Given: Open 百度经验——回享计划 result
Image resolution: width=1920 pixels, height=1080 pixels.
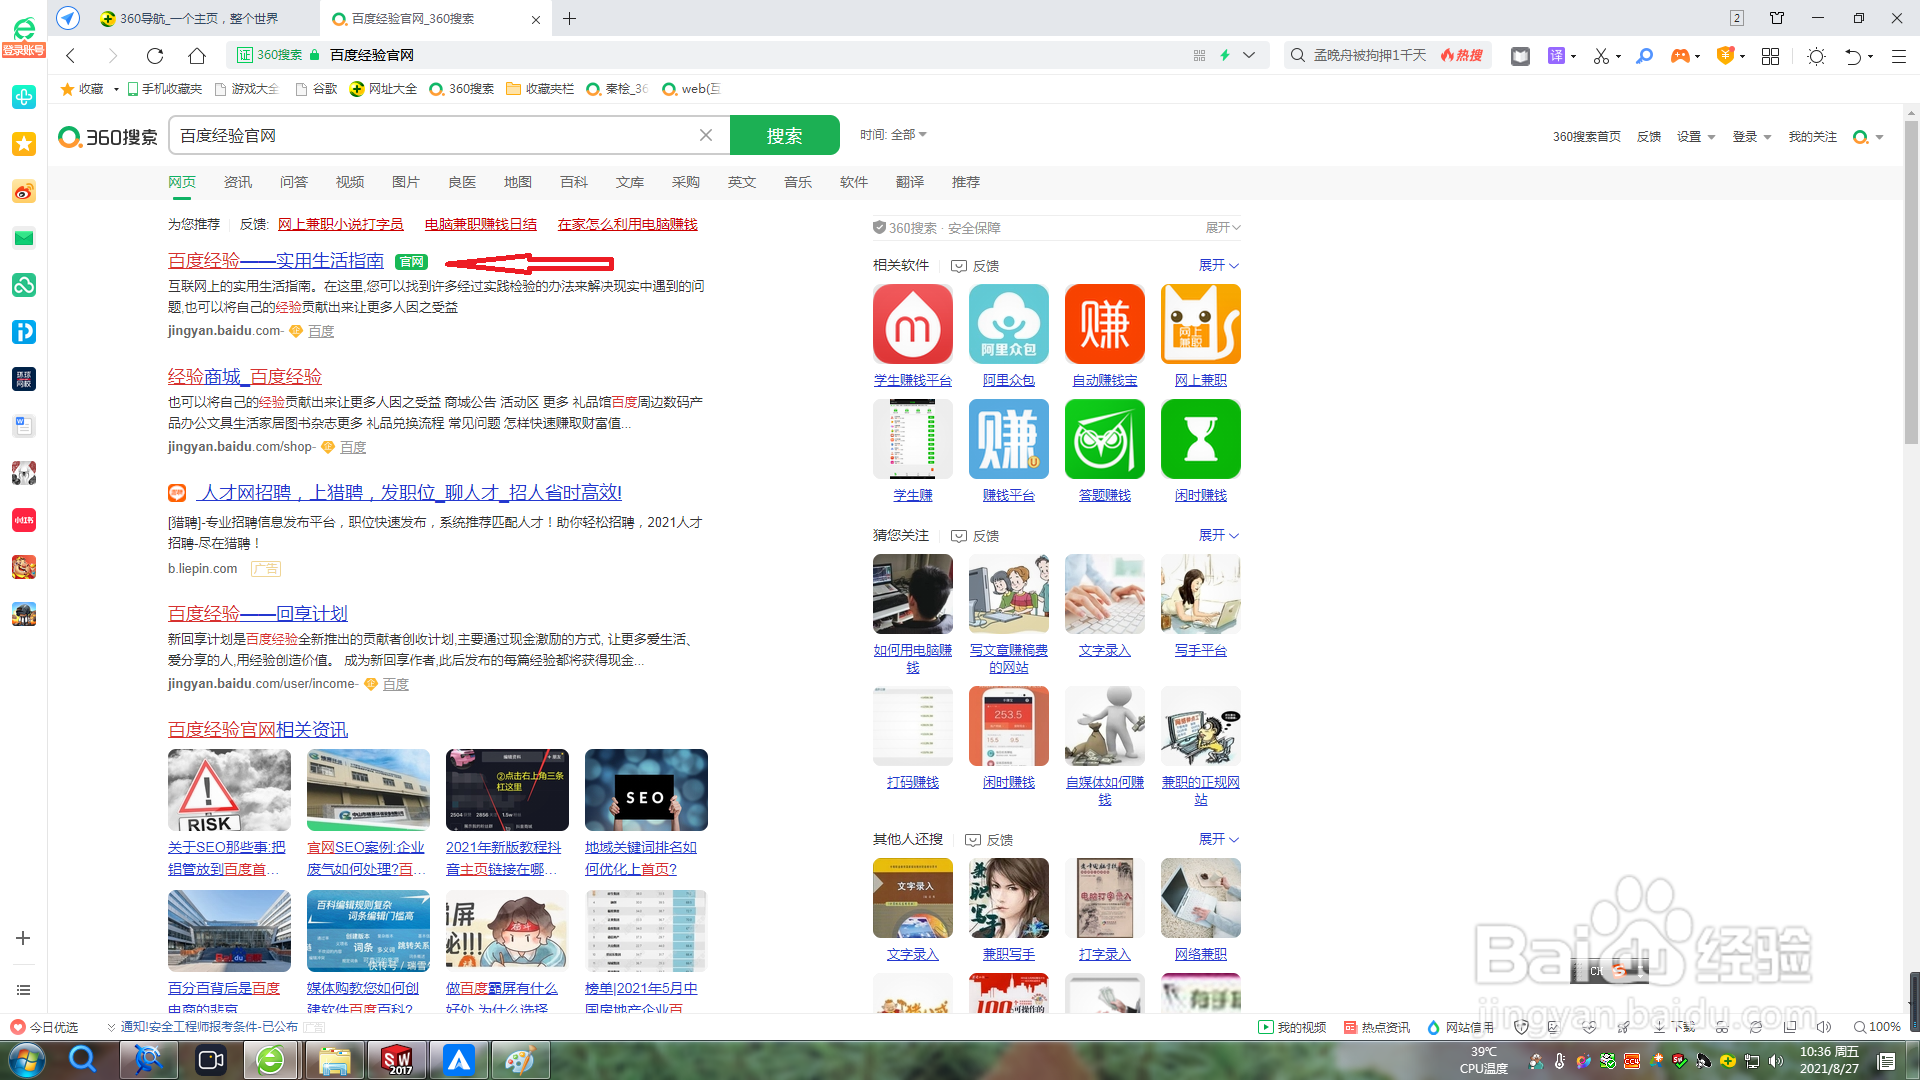Looking at the screenshot, I should click(x=258, y=613).
